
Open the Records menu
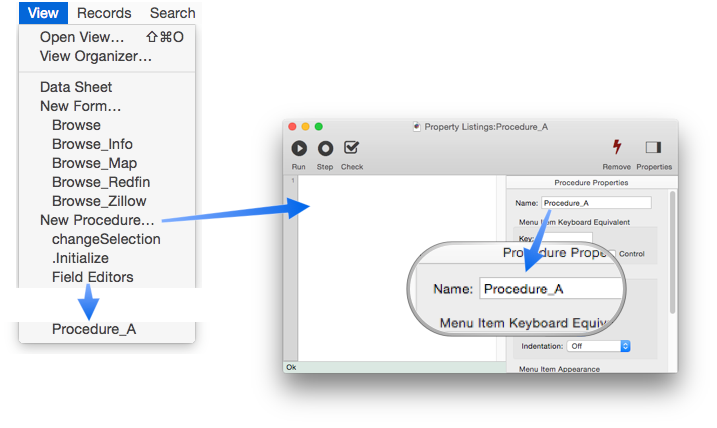tap(104, 13)
